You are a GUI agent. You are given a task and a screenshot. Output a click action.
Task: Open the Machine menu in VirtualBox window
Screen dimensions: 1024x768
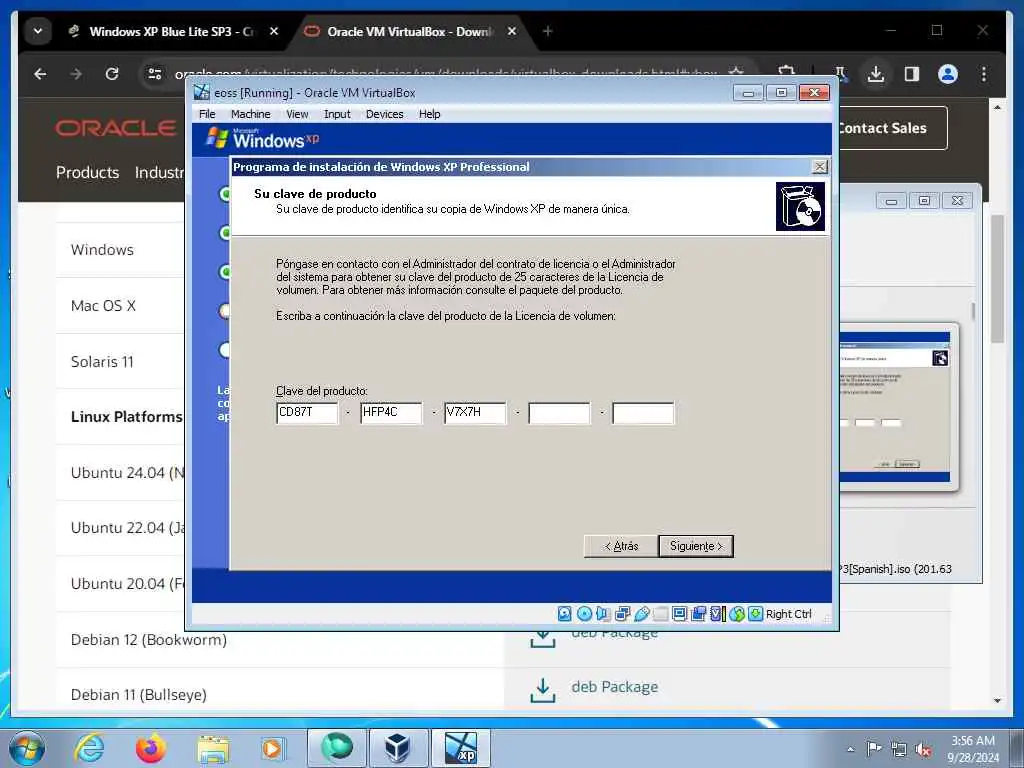pos(251,114)
